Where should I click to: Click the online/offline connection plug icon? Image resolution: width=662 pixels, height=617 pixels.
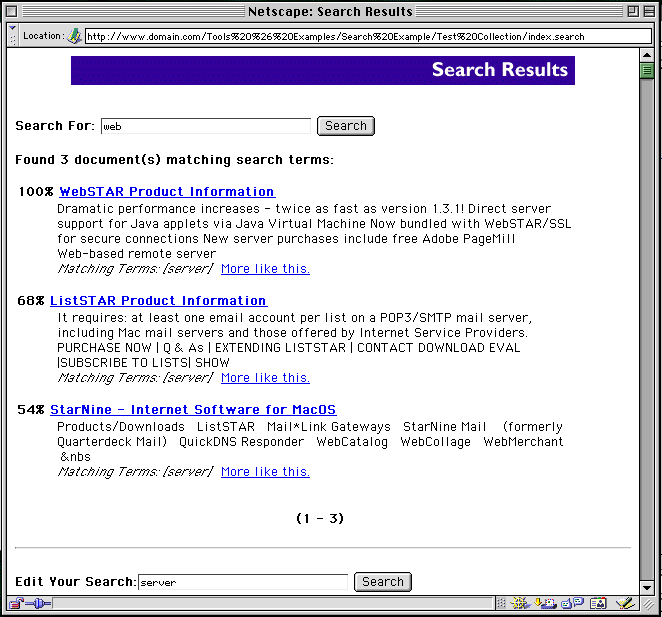[x=38, y=603]
